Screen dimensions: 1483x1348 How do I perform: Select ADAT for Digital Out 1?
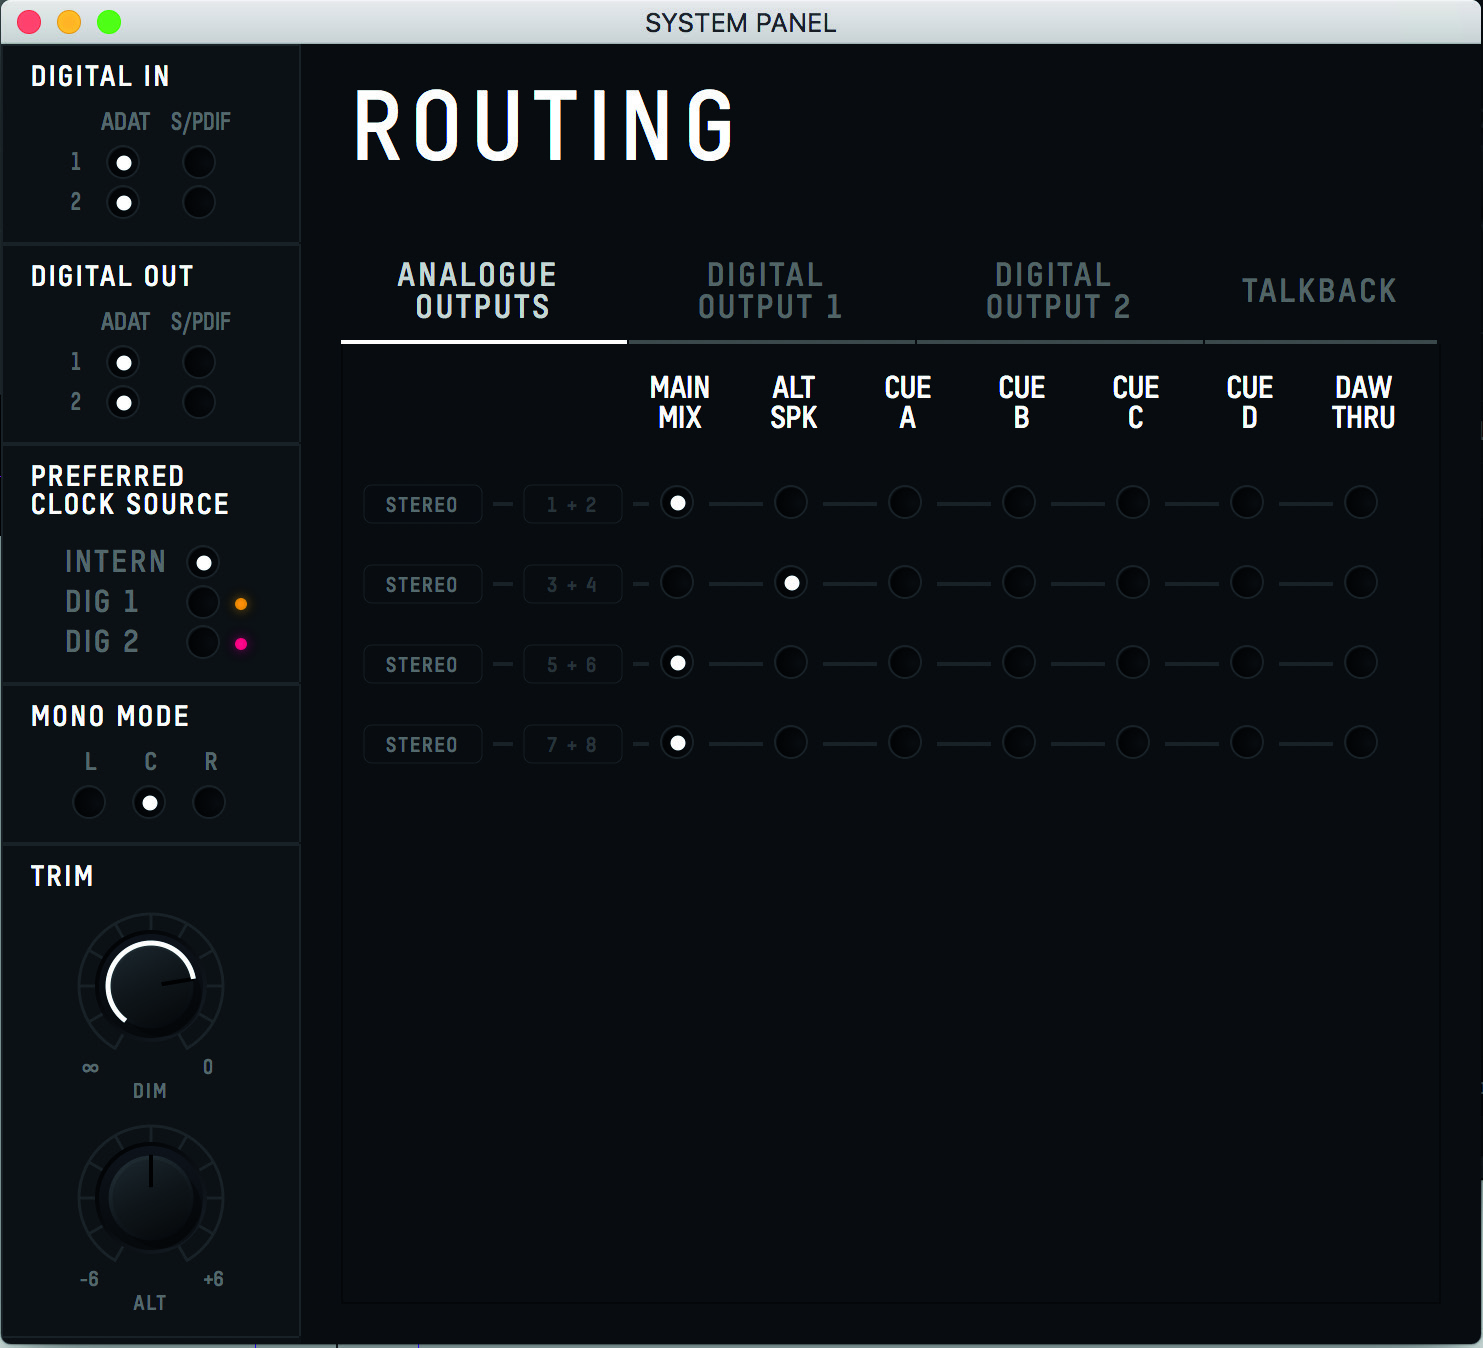coord(123,362)
